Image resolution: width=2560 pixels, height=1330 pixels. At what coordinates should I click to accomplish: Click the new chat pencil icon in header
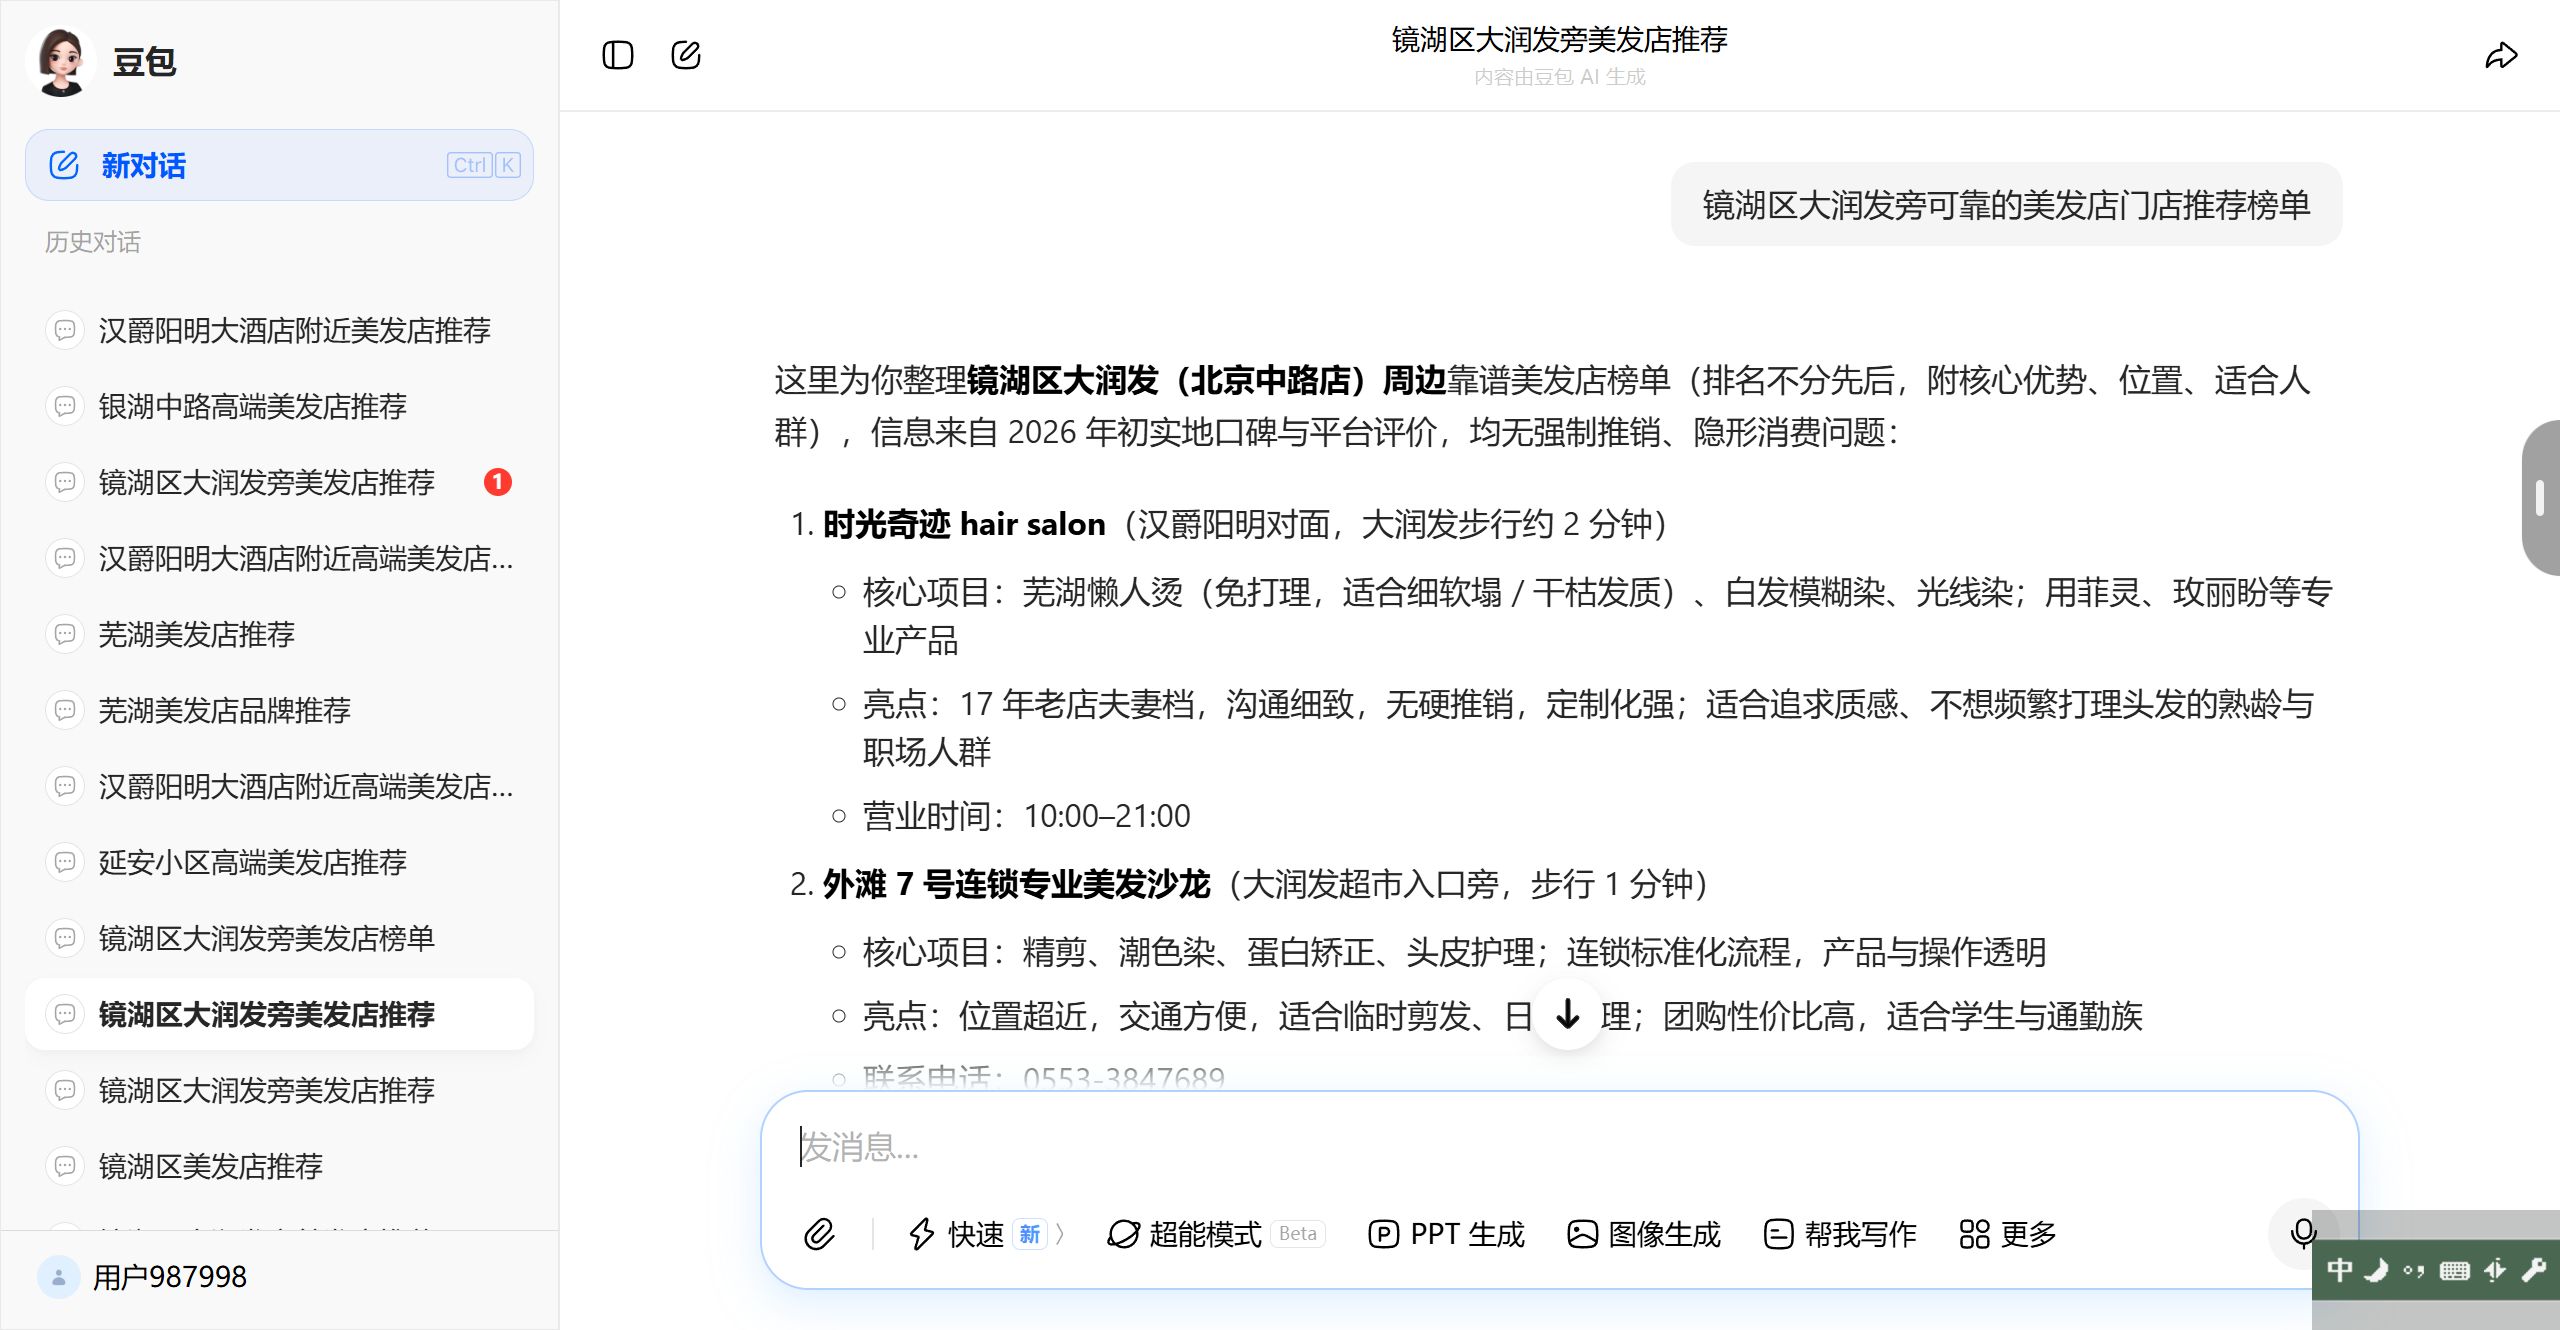pyautogui.click(x=686, y=55)
